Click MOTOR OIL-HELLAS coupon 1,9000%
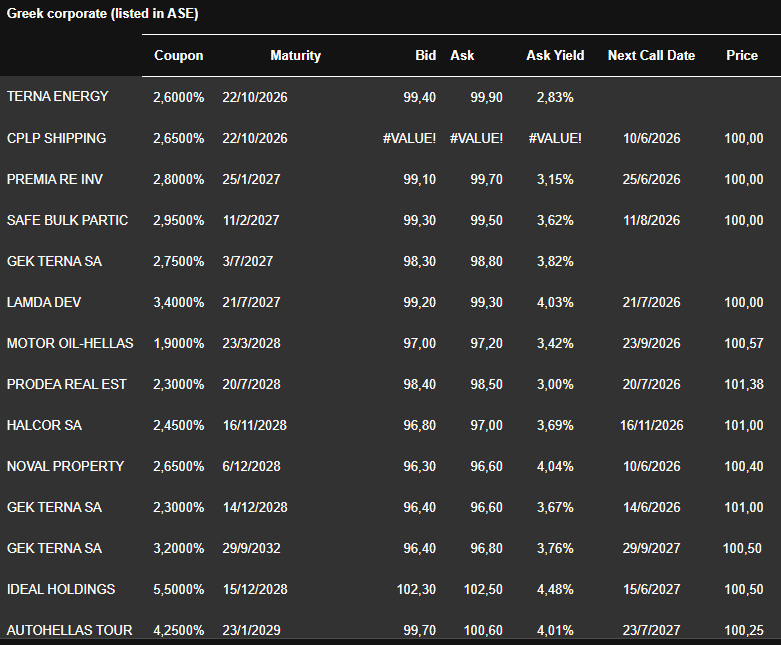 click(x=178, y=343)
